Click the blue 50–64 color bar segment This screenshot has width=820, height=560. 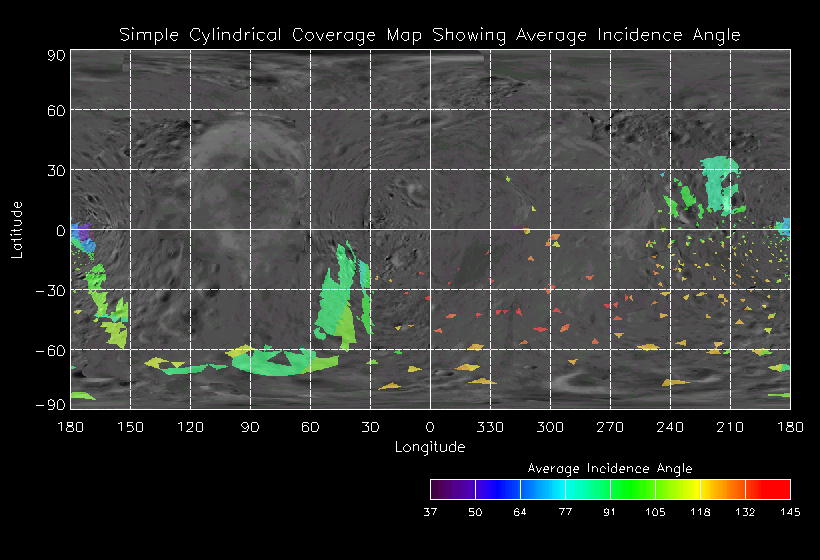point(498,489)
